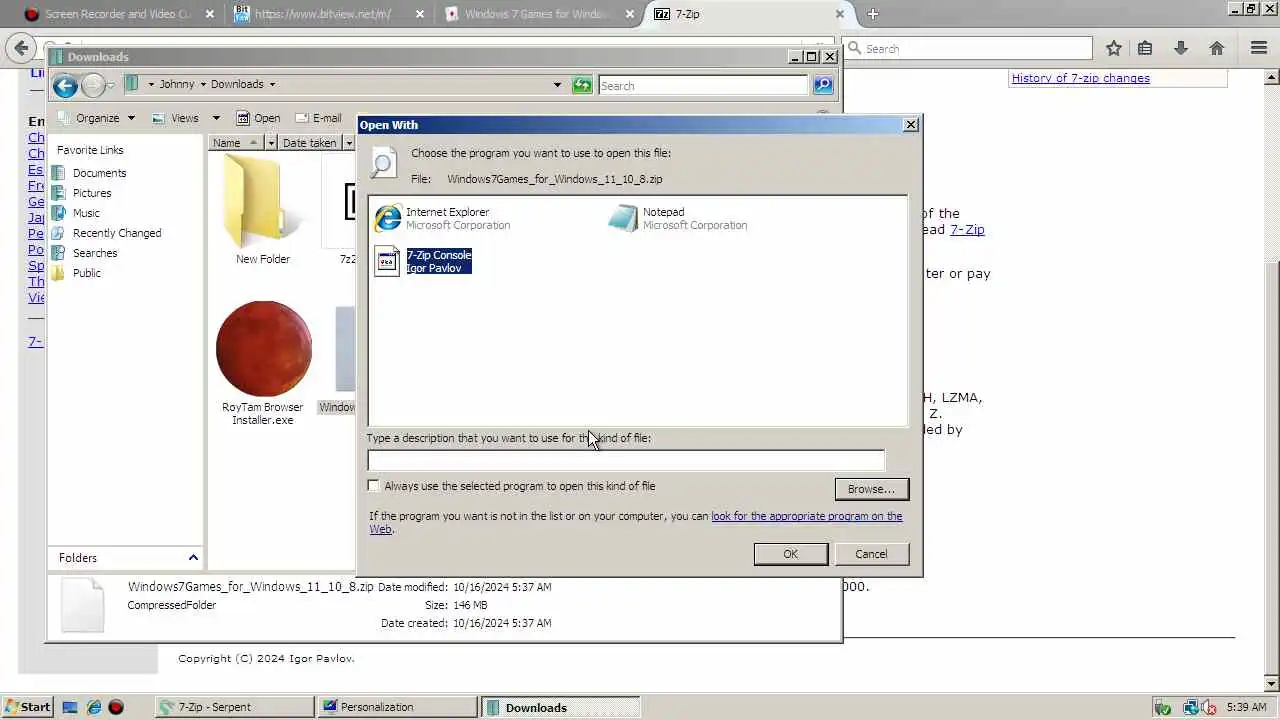Viewport: 1280px width, 720px height.
Task: Click the browser search field
Action: tap(967, 48)
